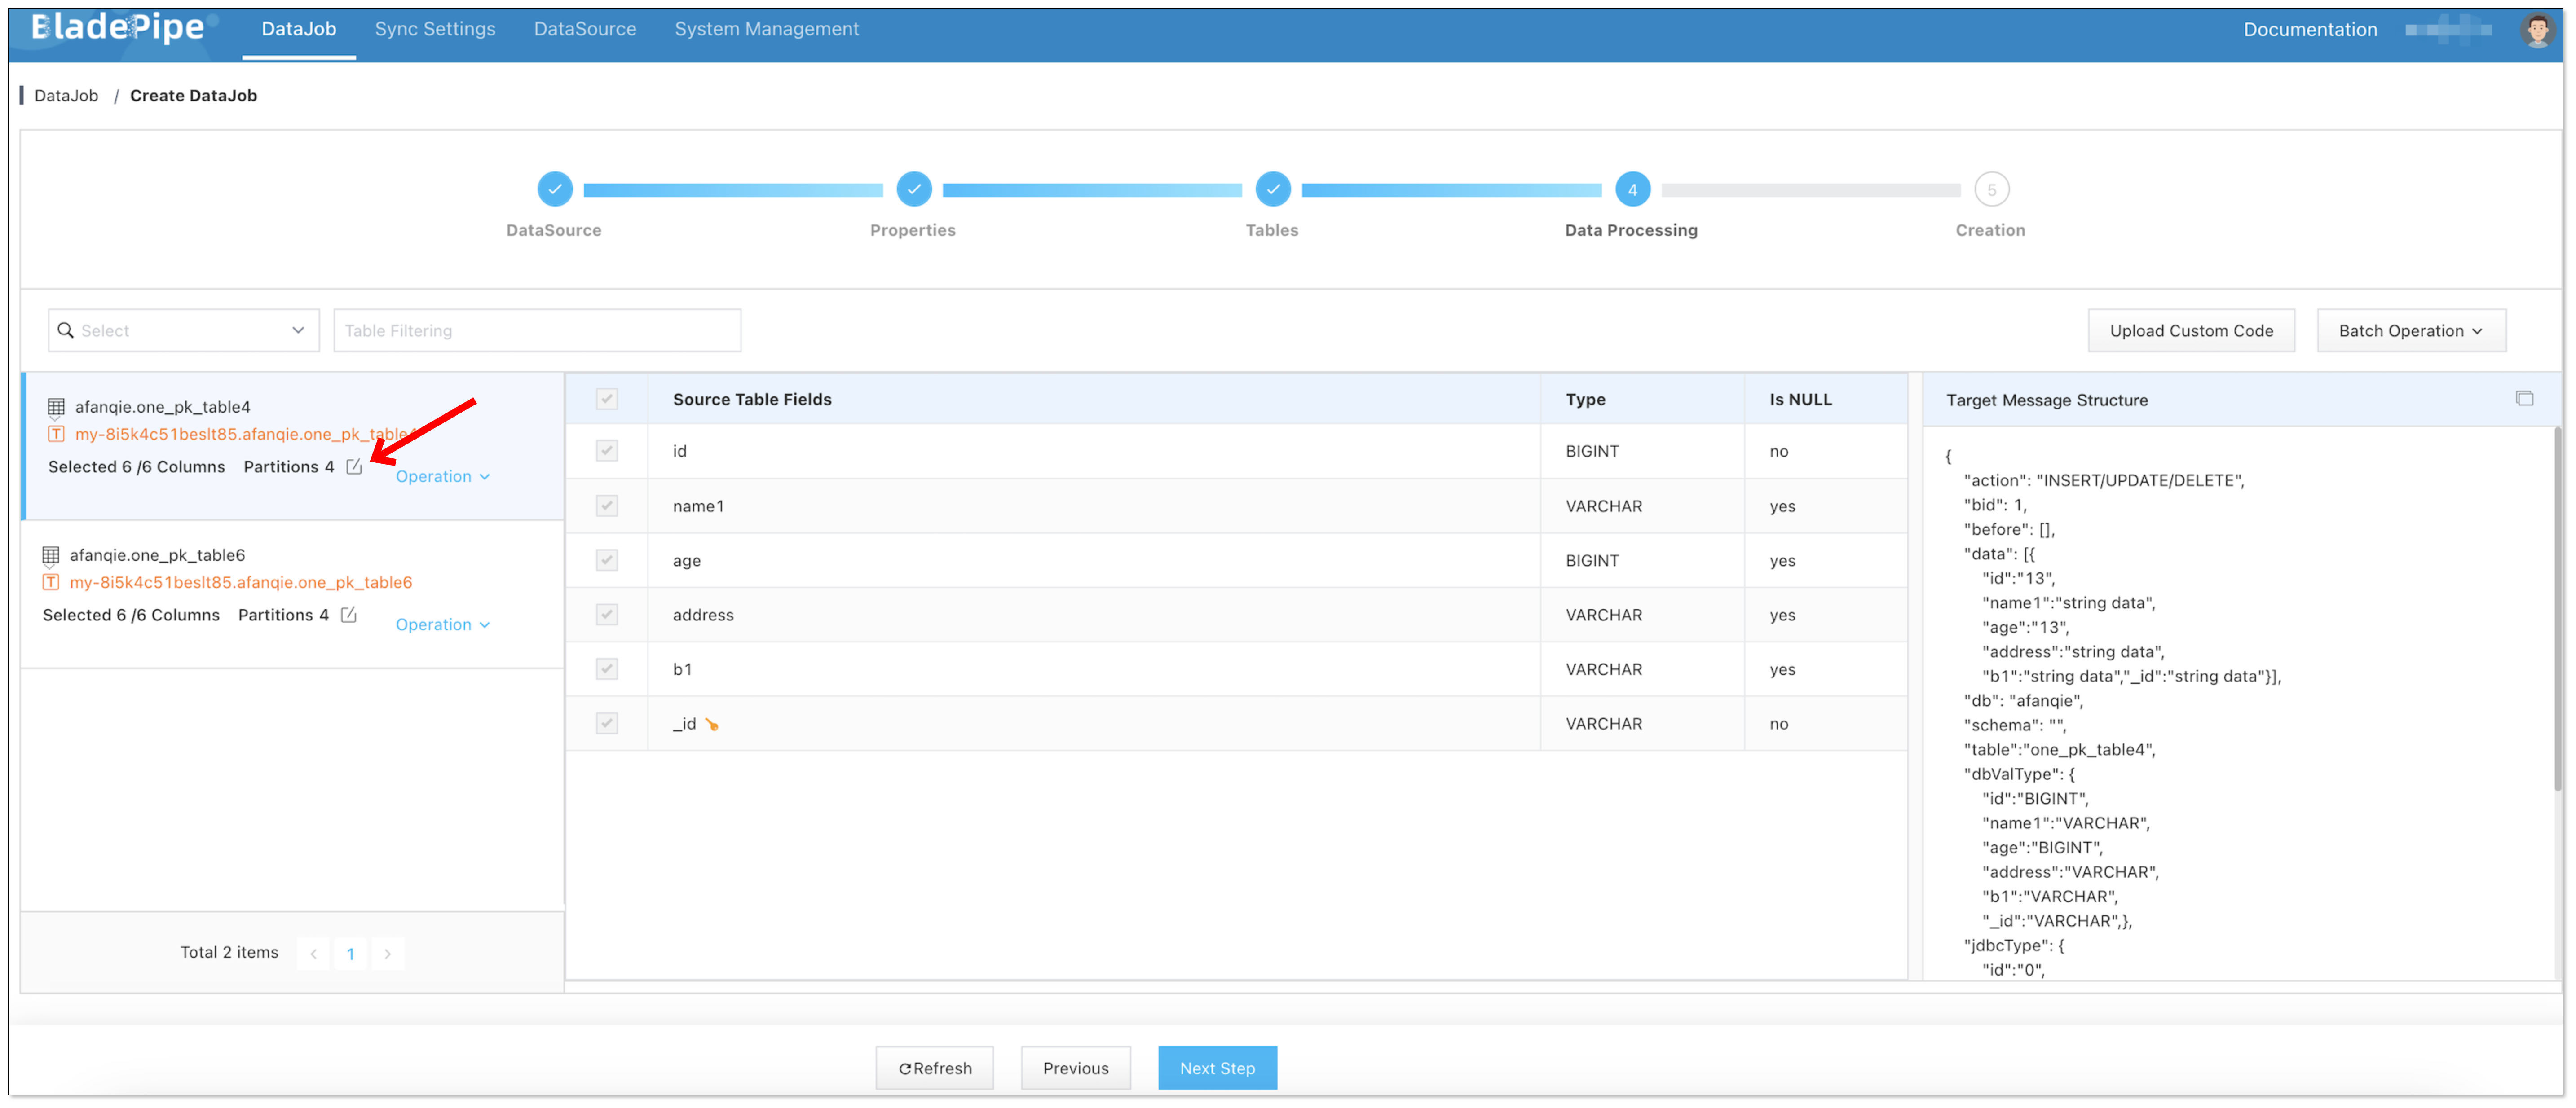Screen dimensions: 2576x1108
Task: Click the Next Step button
Action: (x=1217, y=1068)
